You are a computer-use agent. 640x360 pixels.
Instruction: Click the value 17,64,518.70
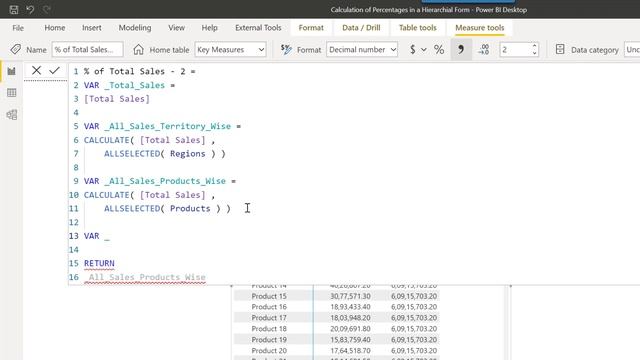350,351
